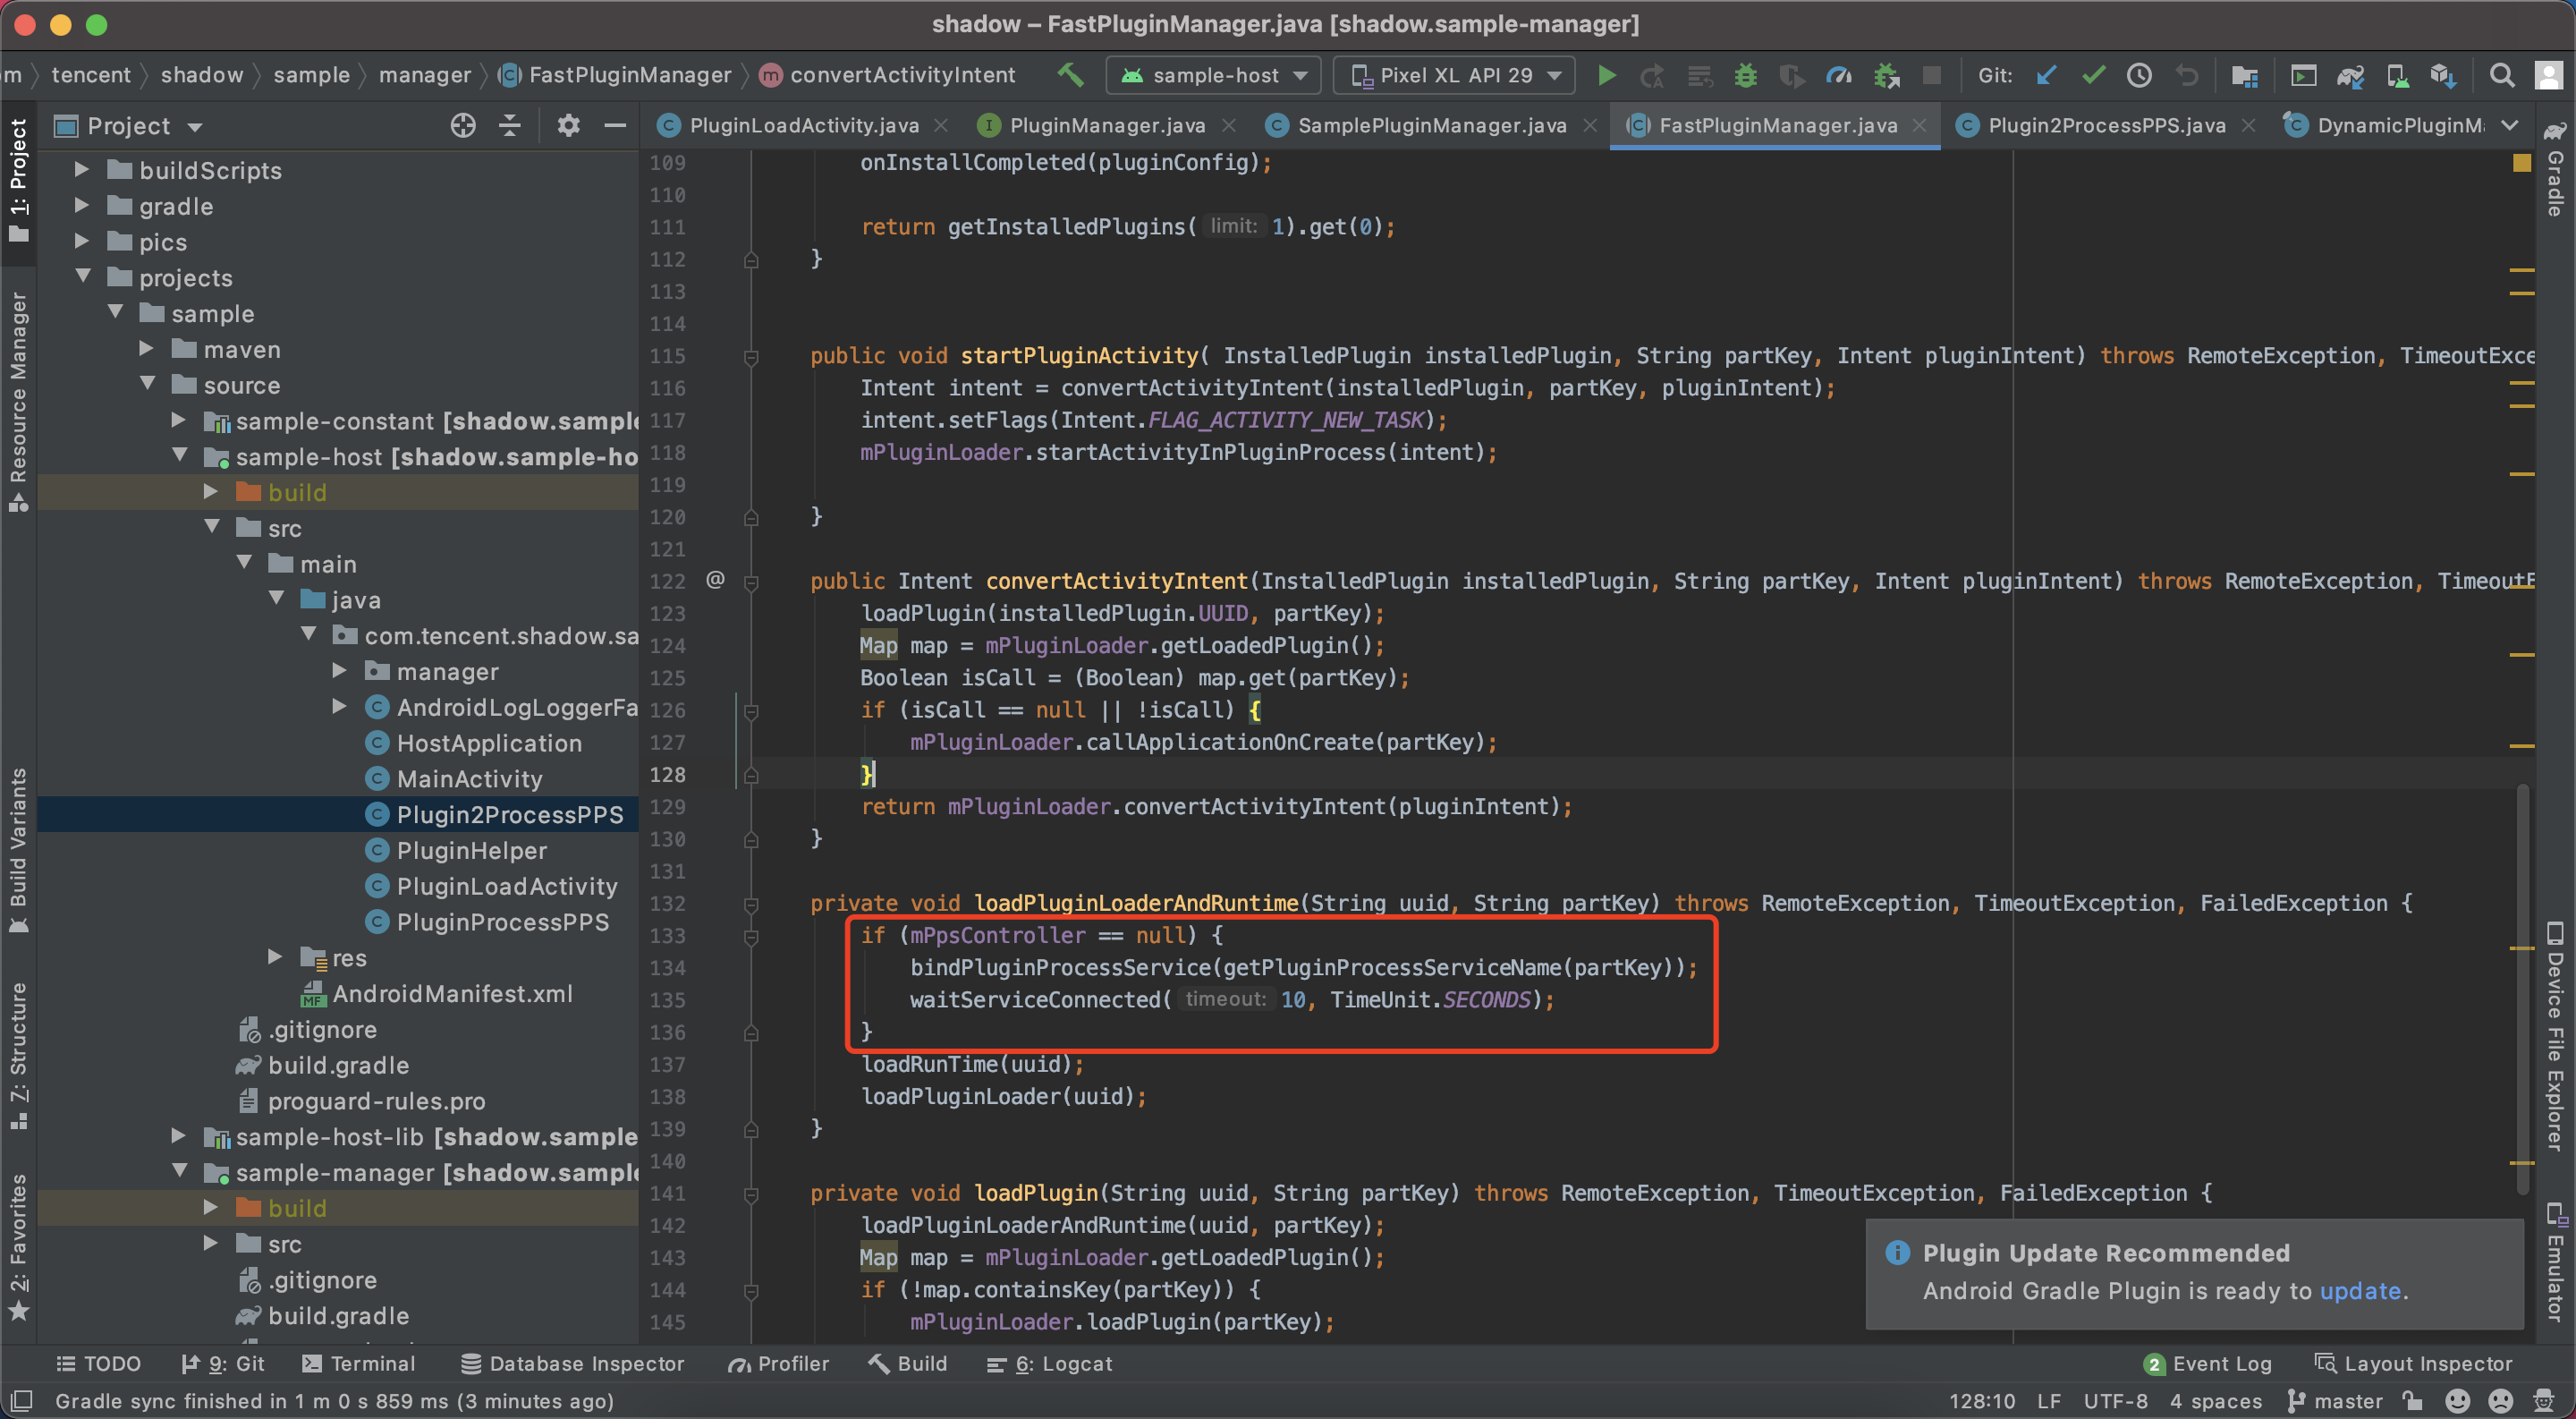2576x1419 pixels.
Task: Select MainActivity in project tree
Action: click(x=469, y=778)
